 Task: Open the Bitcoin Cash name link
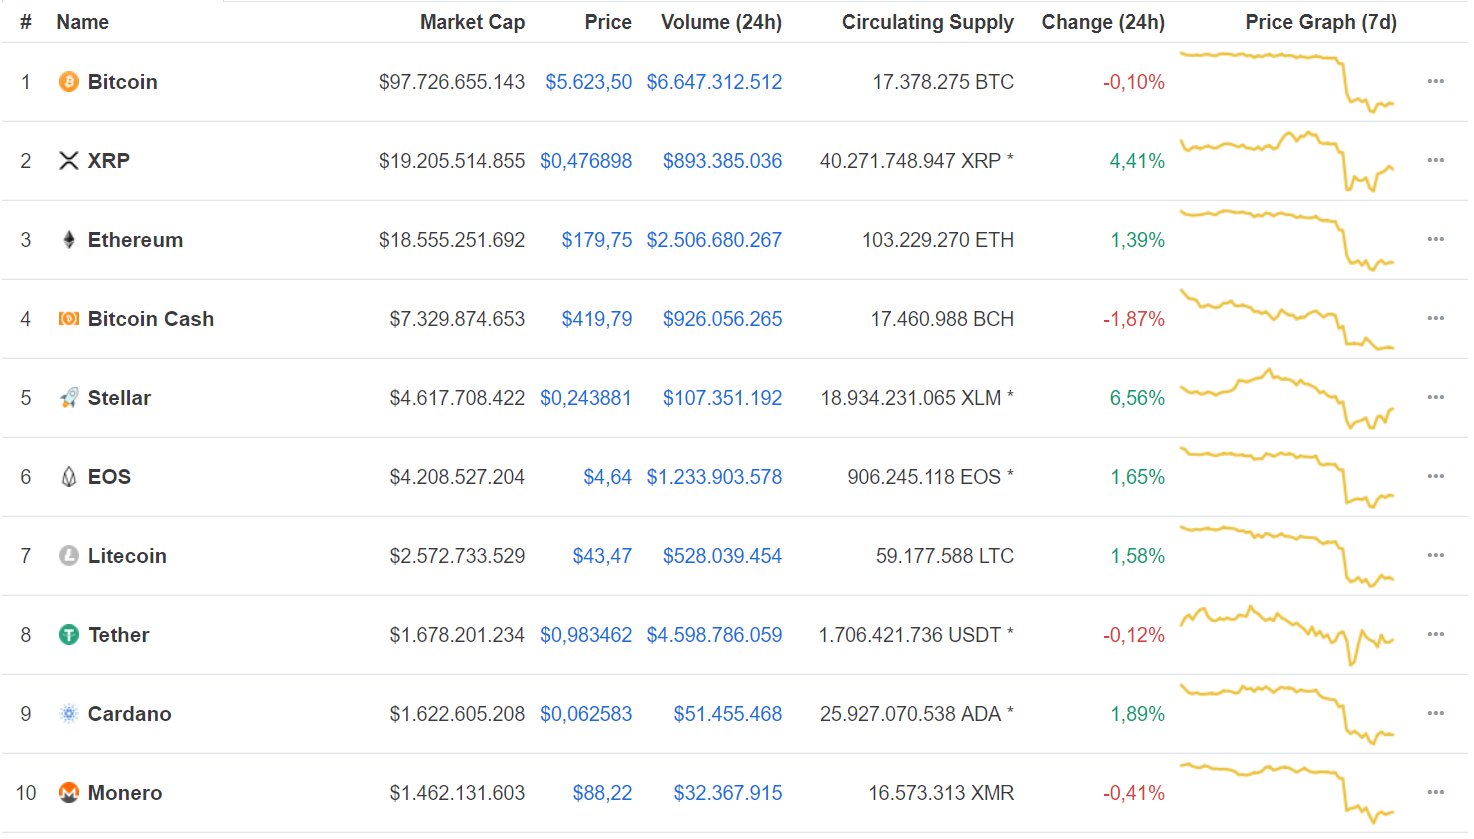(151, 319)
